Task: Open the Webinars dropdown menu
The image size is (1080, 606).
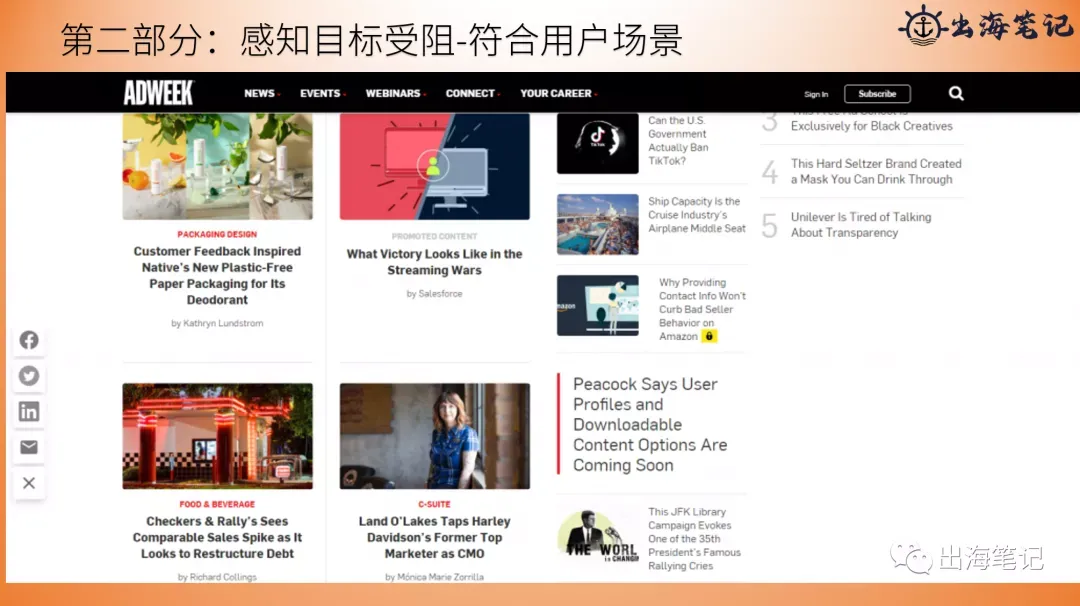Action: (x=394, y=93)
